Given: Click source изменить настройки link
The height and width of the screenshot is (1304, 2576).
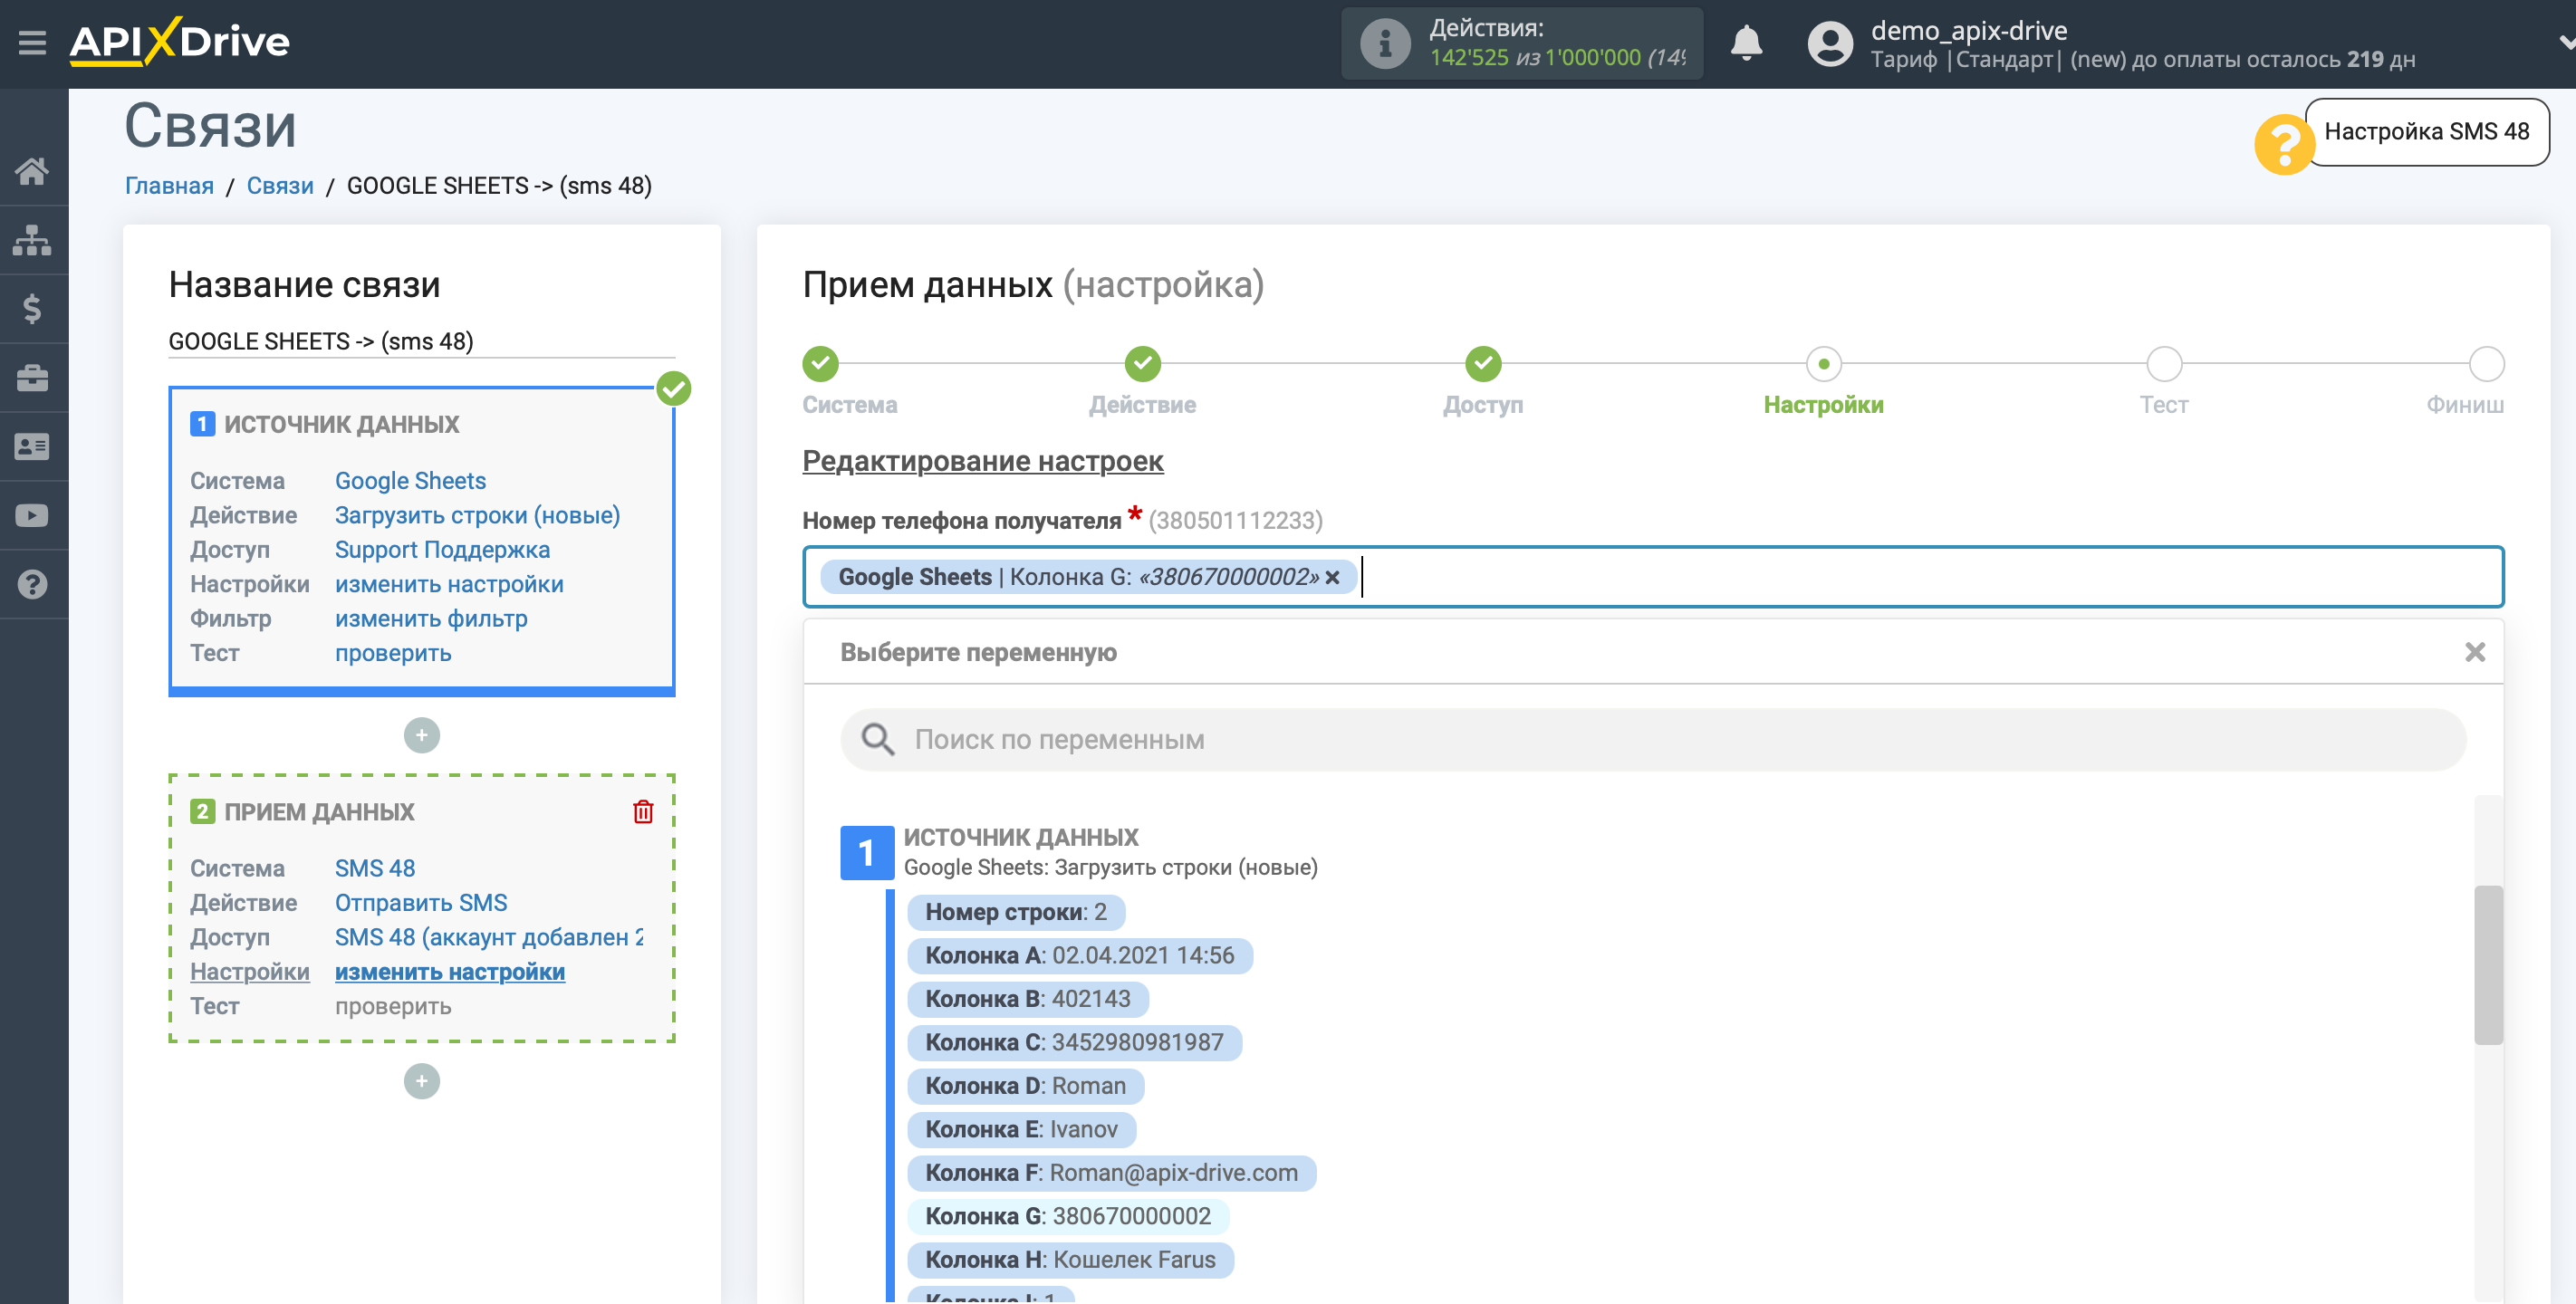Looking at the screenshot, I should click(449, 584).
